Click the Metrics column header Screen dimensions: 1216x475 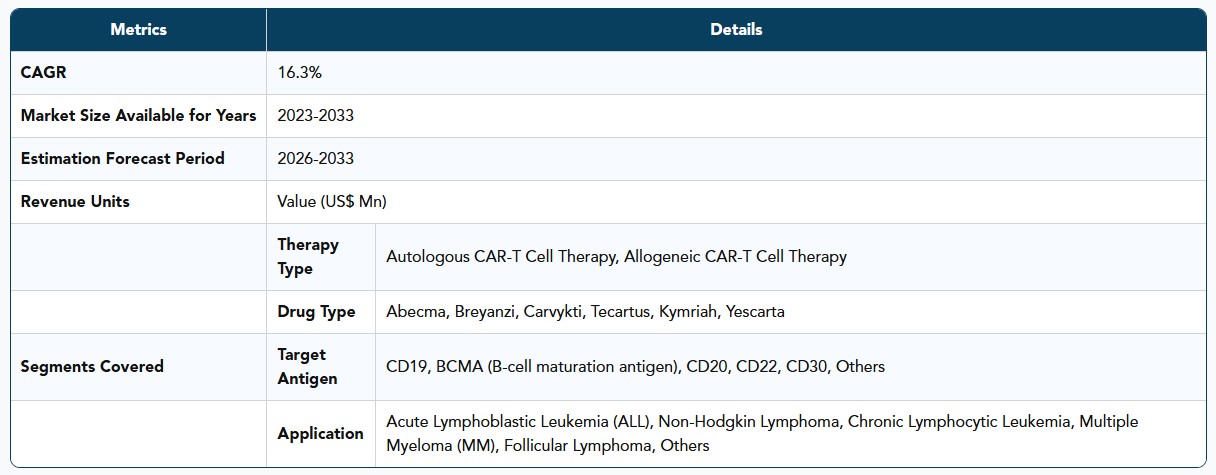click(x=138, y=30)
